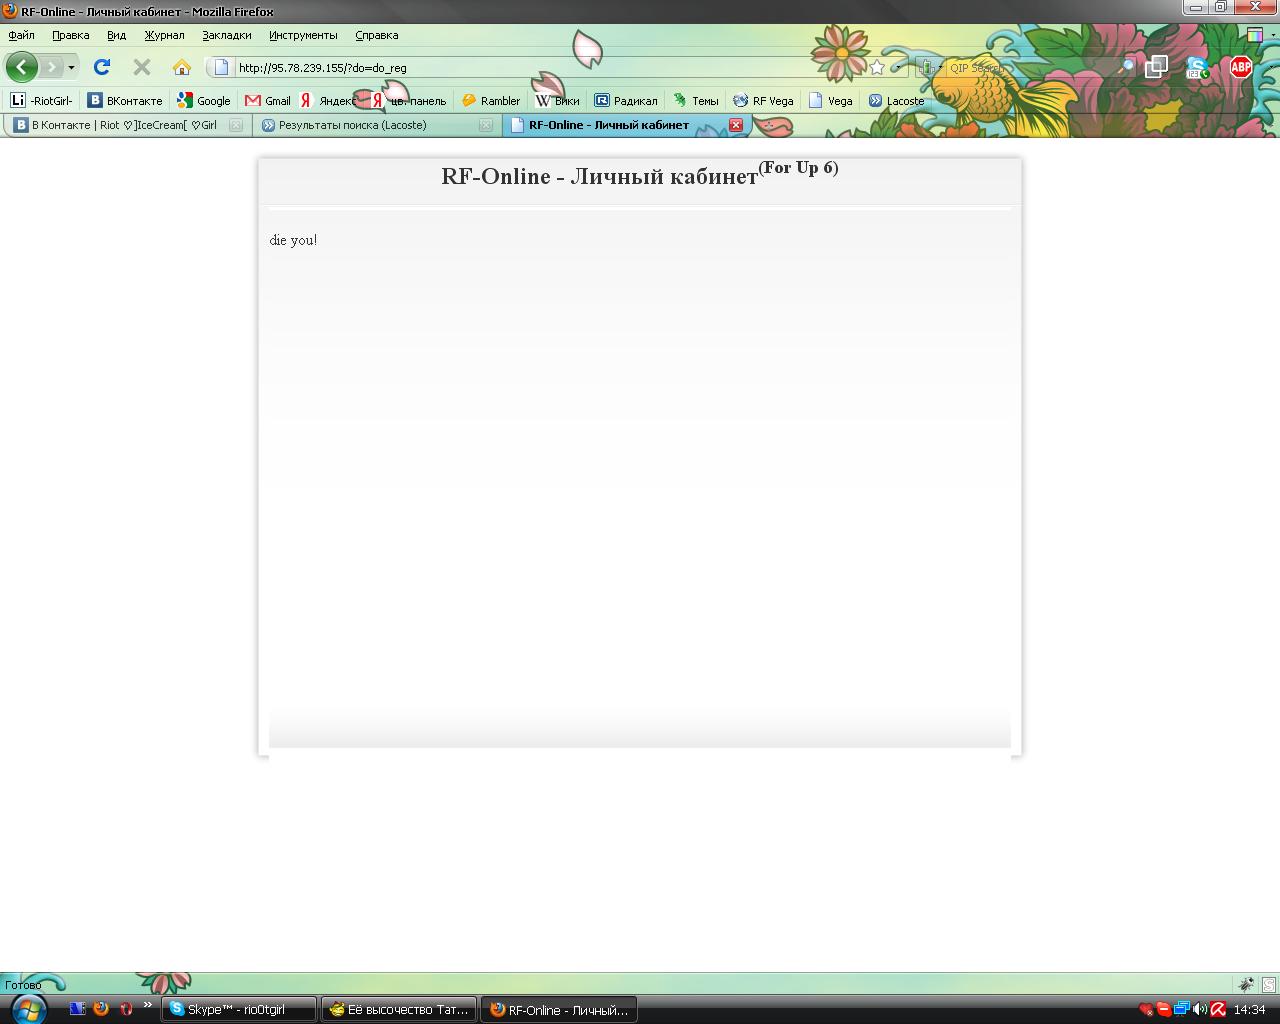Click the Avira umbrella tray icon
The image size is (1280, 1024).
[1218, 1009]
